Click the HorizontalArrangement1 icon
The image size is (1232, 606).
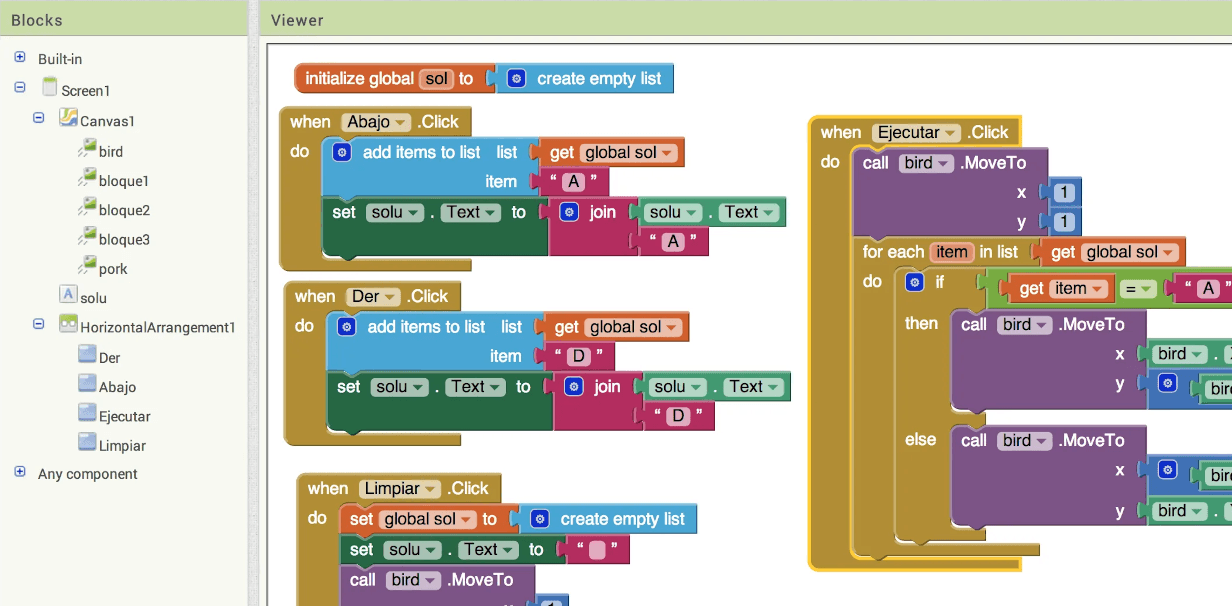tap(68, 325)
